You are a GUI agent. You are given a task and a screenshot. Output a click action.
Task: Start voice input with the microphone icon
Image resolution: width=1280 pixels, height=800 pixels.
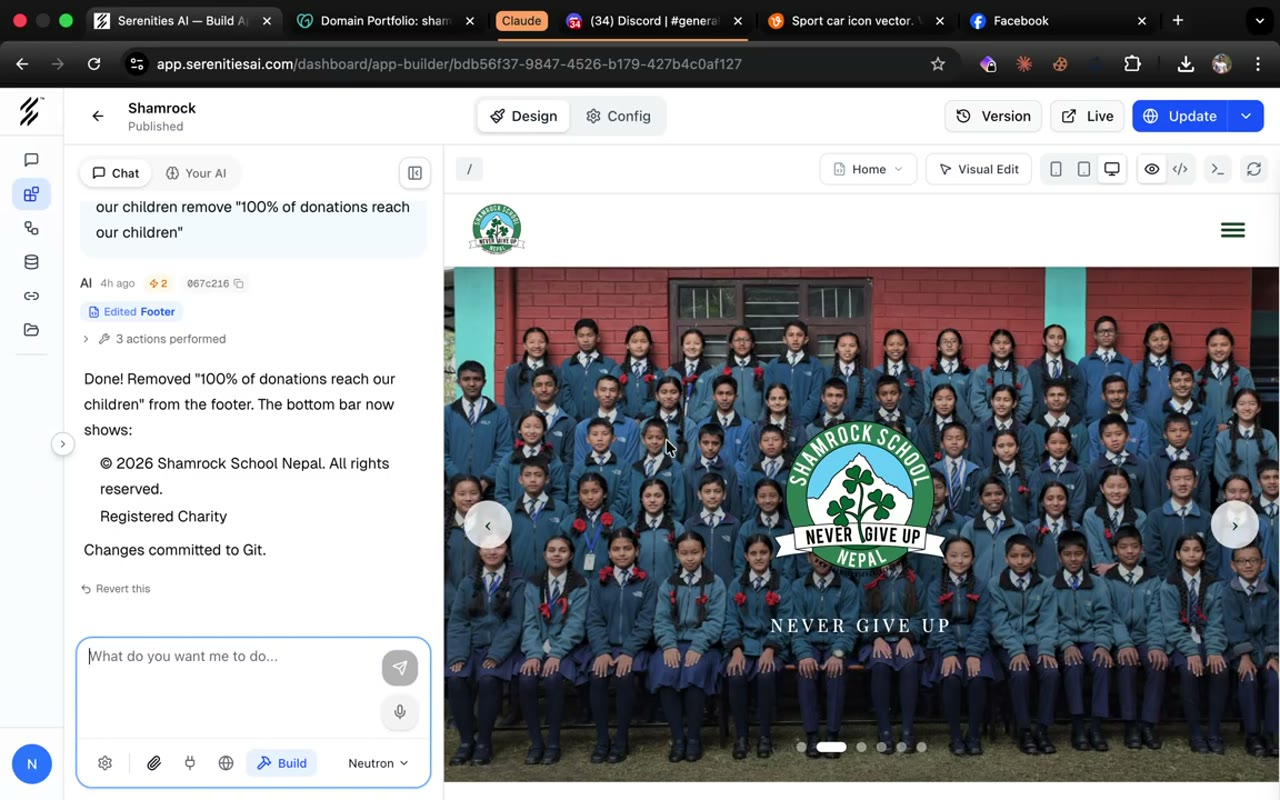[x=399, y=712]
